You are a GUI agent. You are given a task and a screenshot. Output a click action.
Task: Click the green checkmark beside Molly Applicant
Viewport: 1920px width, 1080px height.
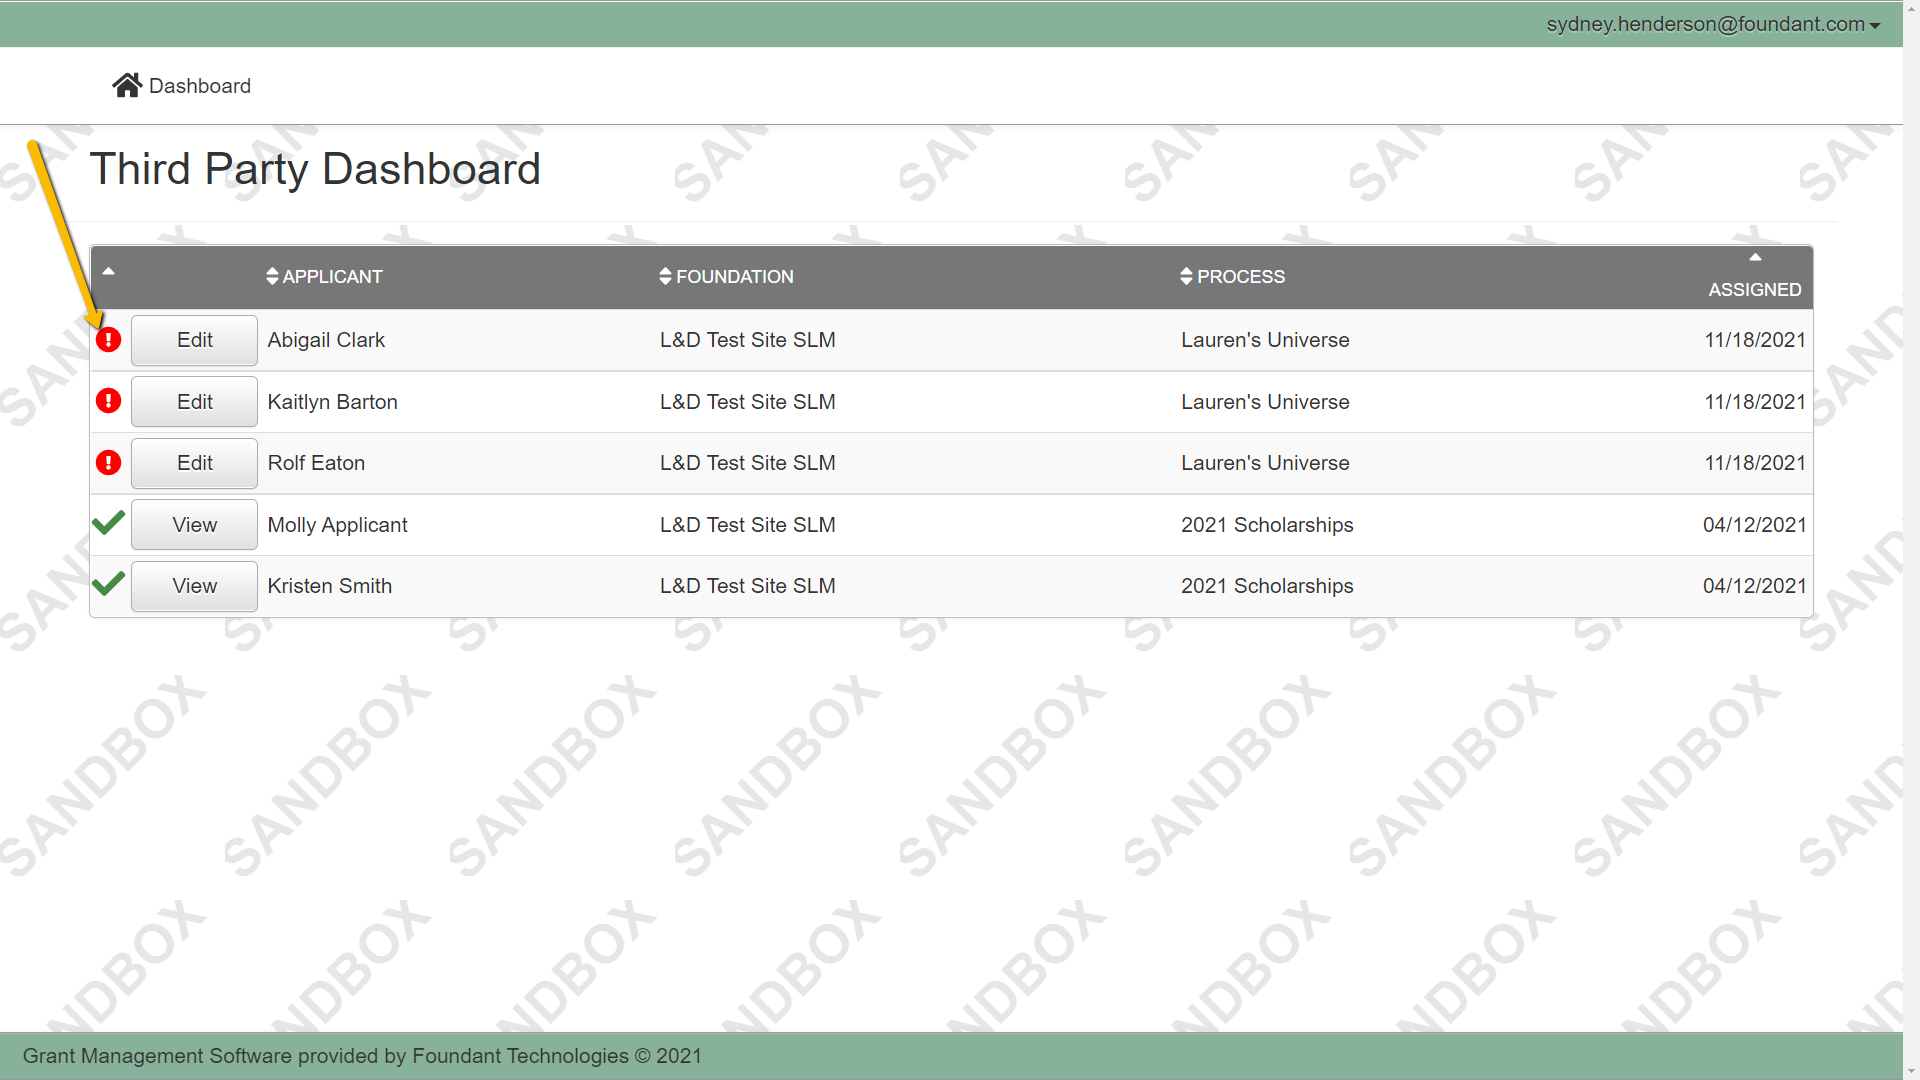pyautogui.click(x=108, y=523)
